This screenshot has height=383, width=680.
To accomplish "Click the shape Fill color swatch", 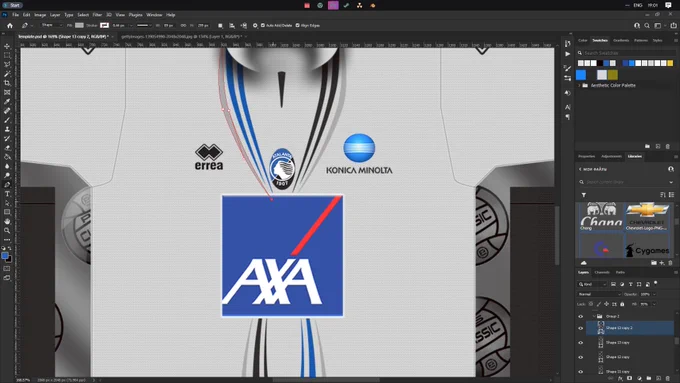I will (79, 26).
